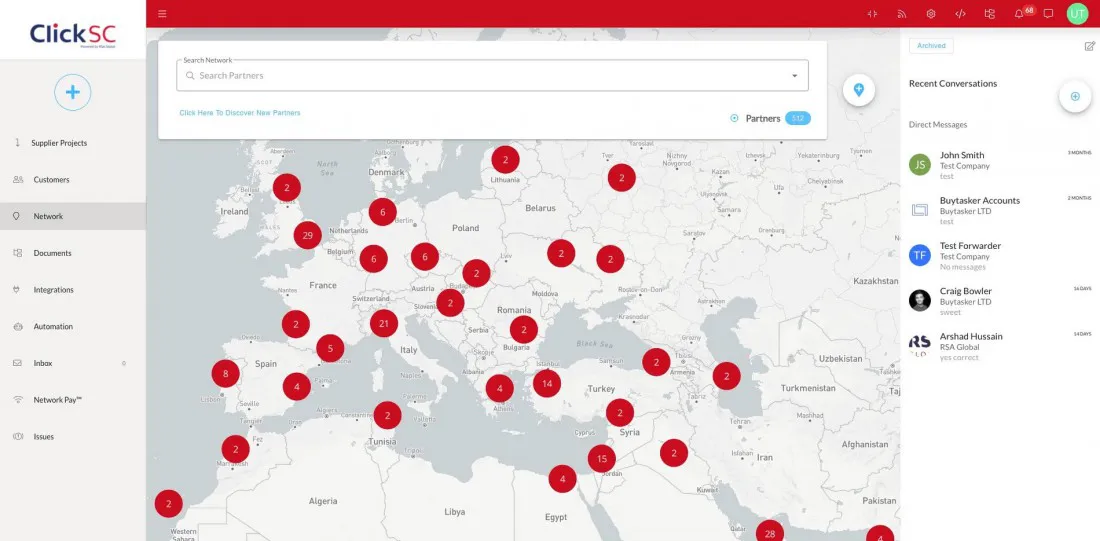The width and height of the screenshot is (1100, 541).
Task: Go to Documents in the sidebar
Action: [52, 253]
